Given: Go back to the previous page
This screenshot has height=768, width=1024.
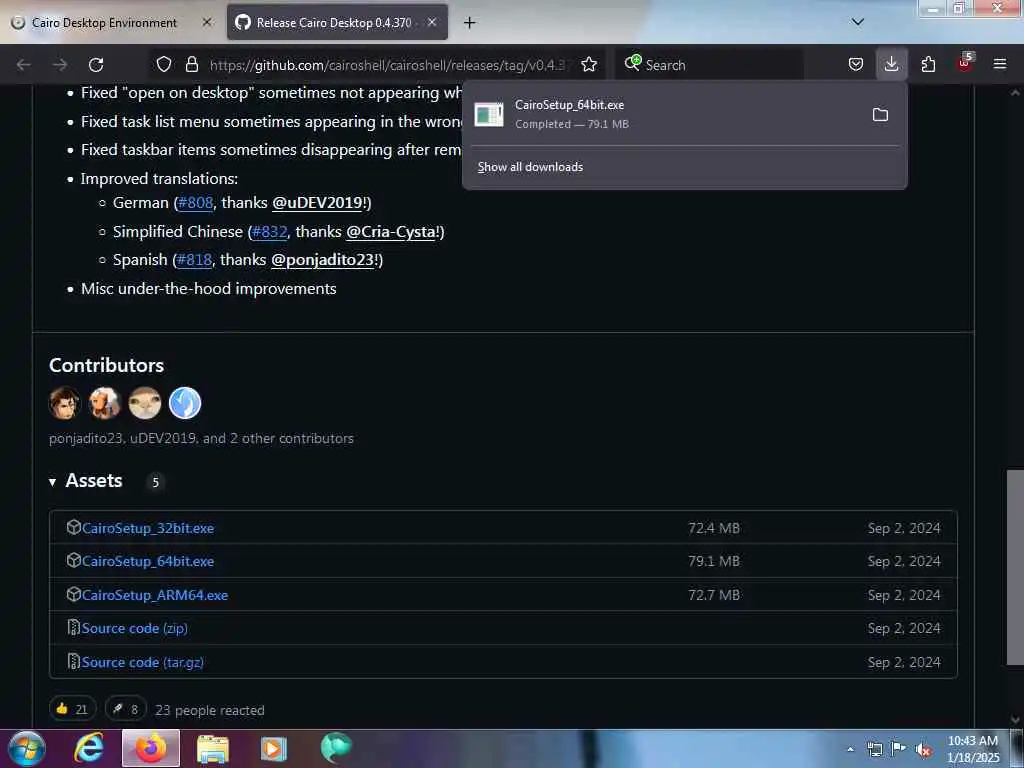Looking at the screenshot, I should [24, 65].
